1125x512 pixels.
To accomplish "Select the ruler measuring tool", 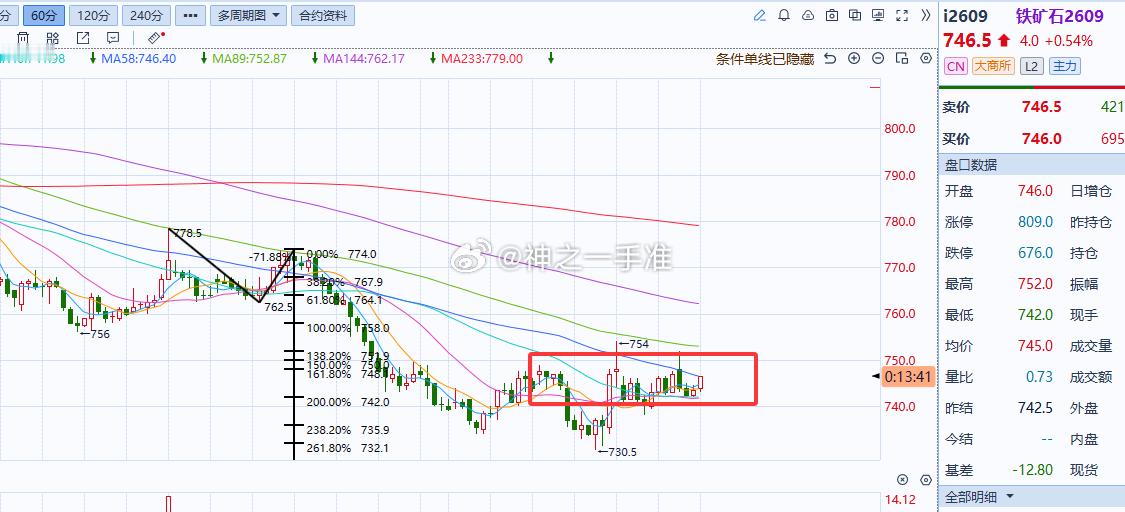I will click(156, 37).
